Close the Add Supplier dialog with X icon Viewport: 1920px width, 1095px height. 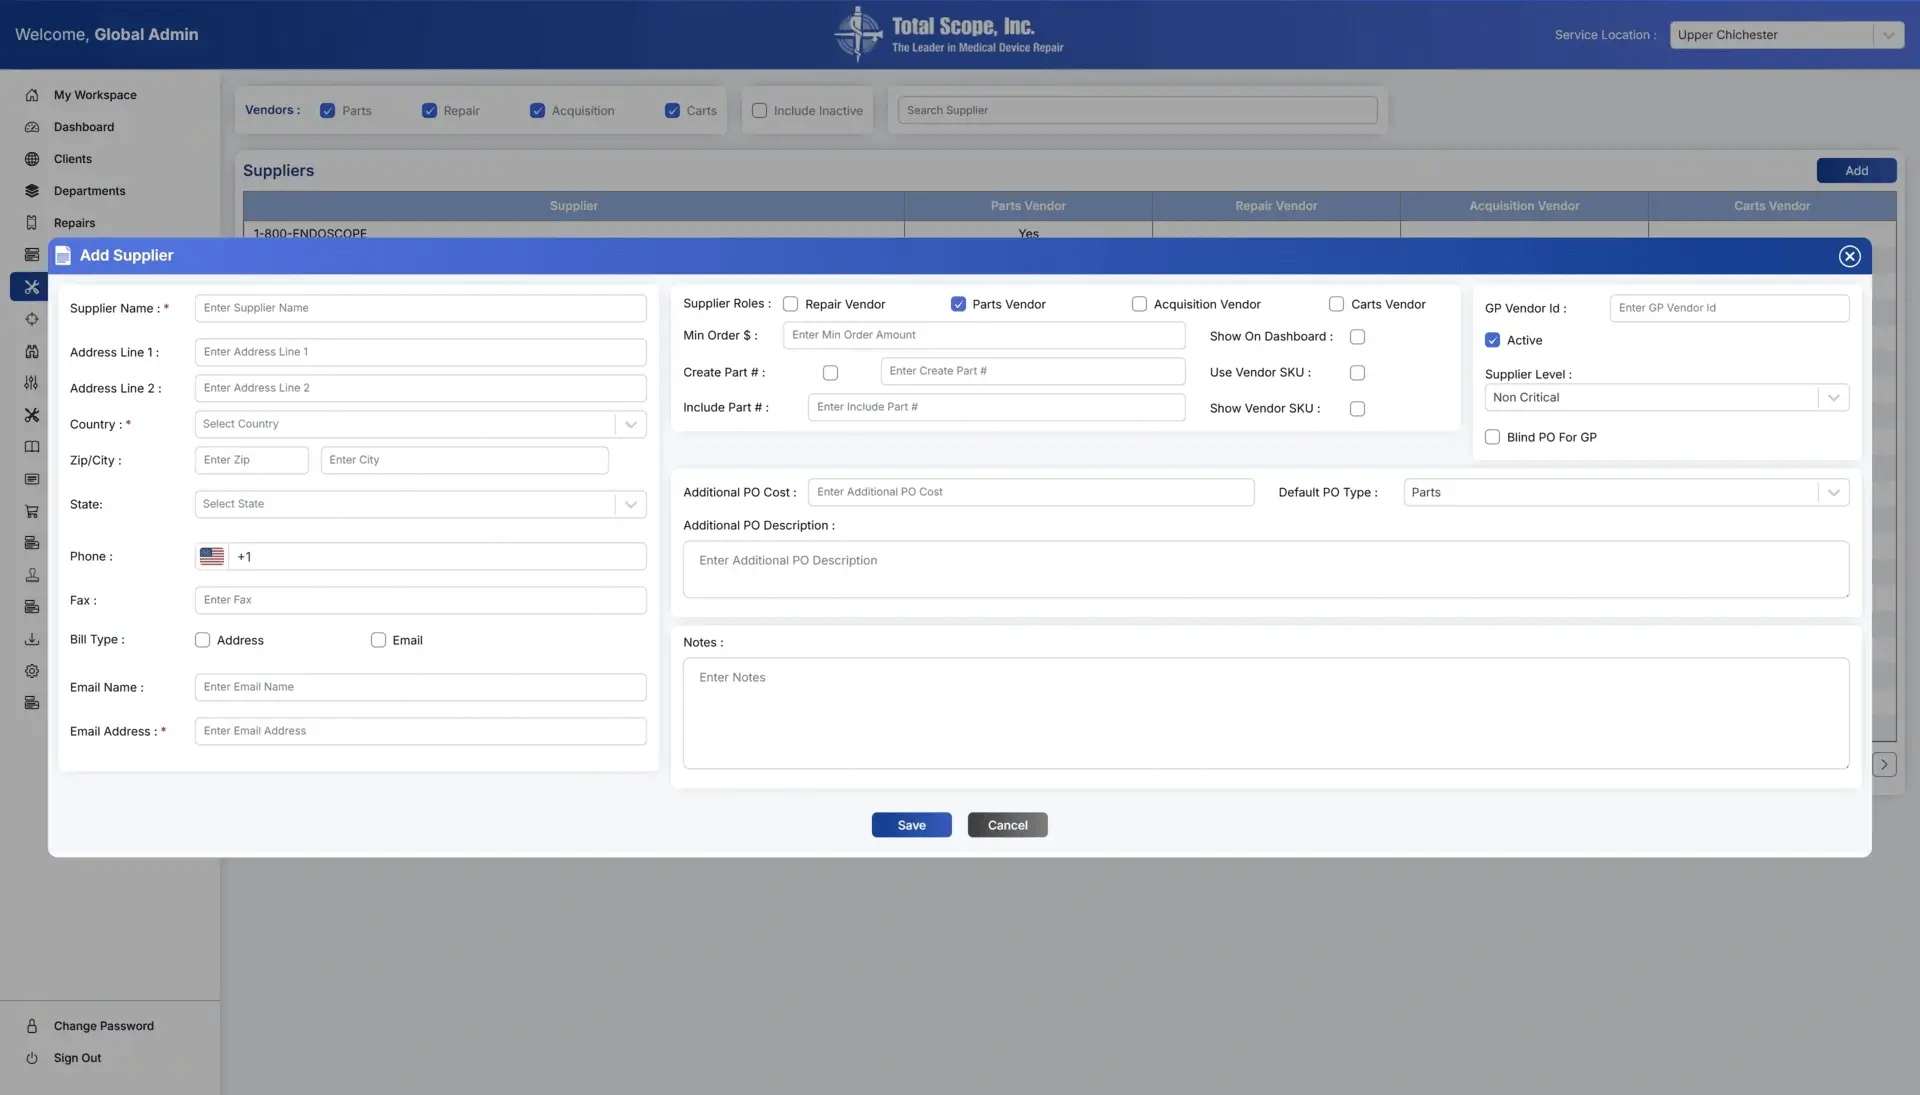(1849, 256)
